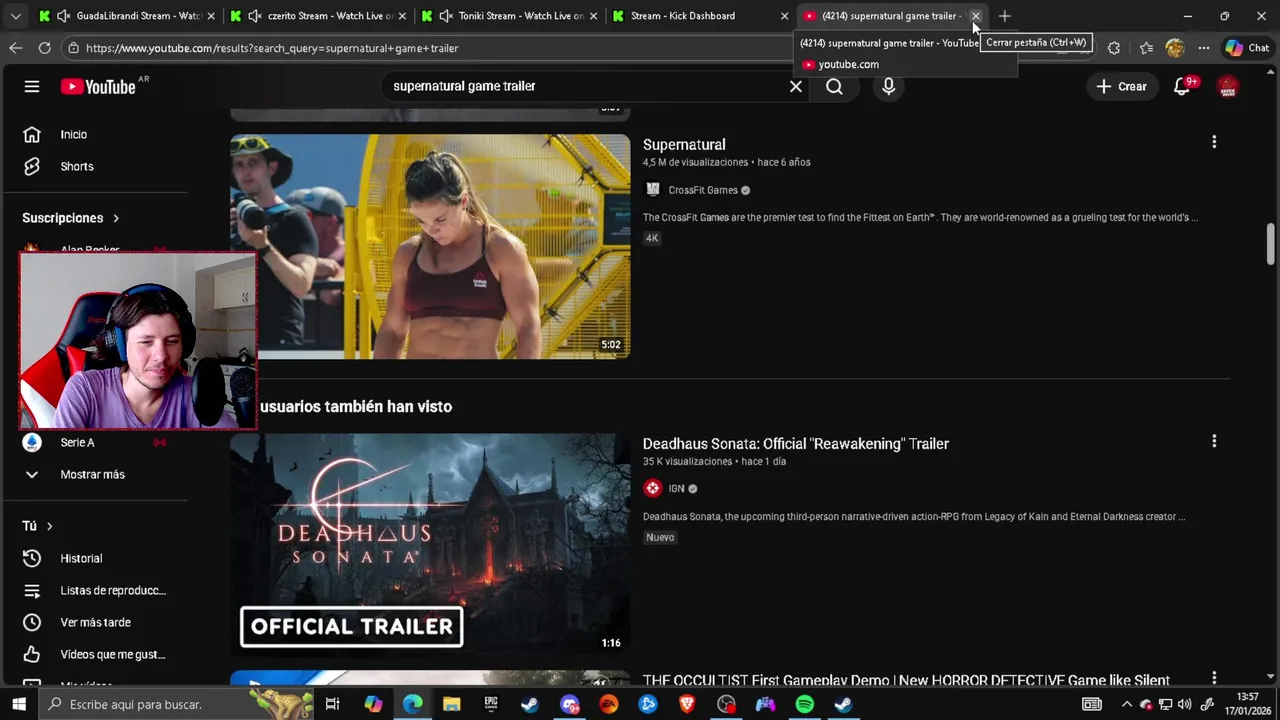
Task: Toggle system volume speaker icon in tray
Action: pyautogui.click(x=1185, y=704)
